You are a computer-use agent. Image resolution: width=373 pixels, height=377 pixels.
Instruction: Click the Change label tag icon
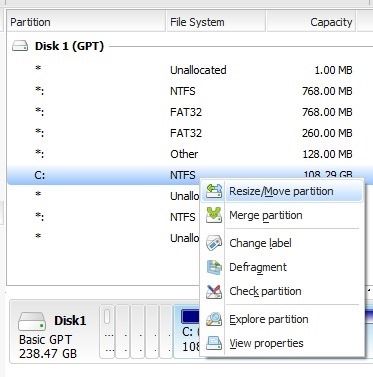tap(214, 243)
